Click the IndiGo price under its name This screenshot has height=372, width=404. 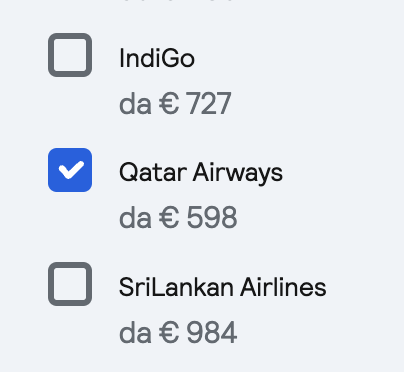175,104
